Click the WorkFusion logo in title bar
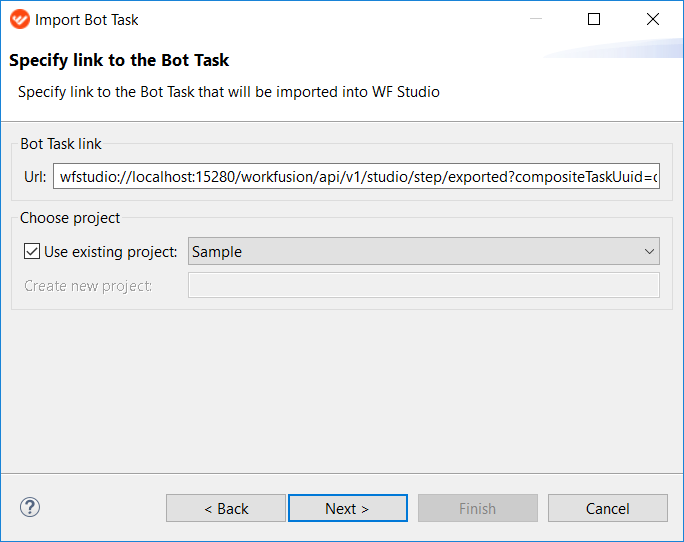The image size is (684, 542). pos(20,20)
